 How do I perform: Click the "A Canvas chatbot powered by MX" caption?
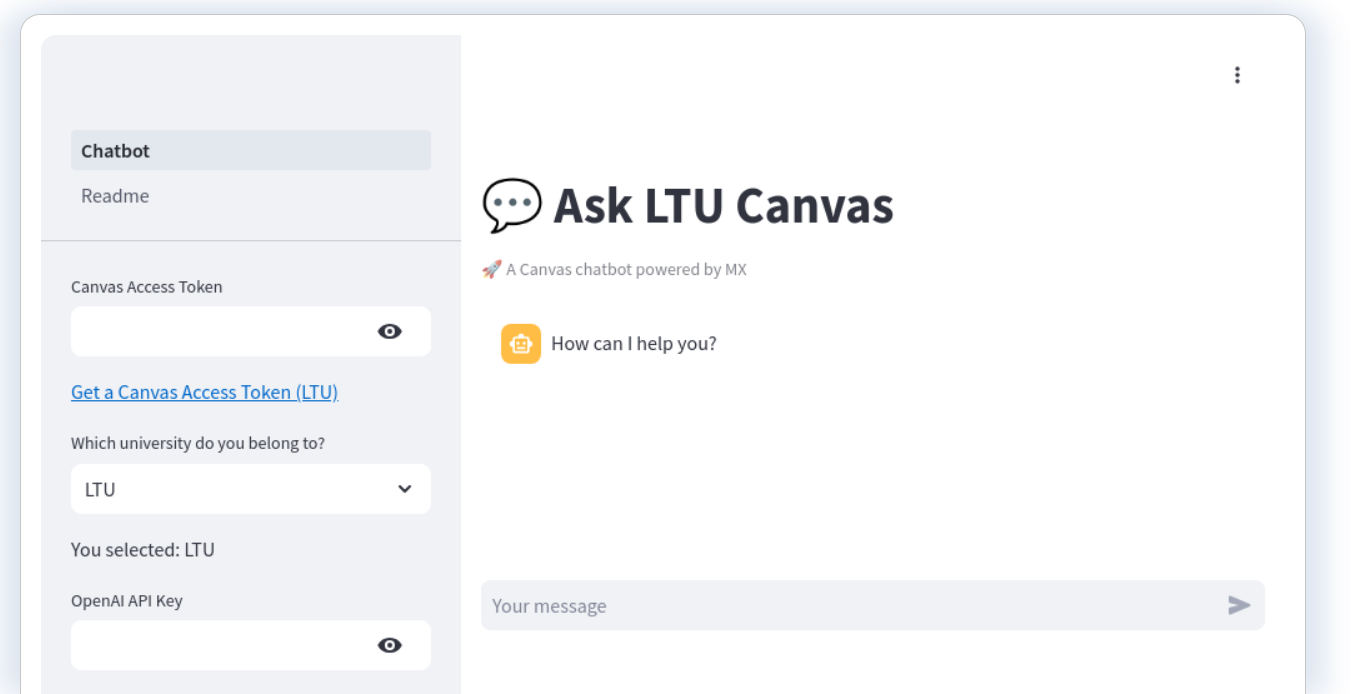(626, 269)
